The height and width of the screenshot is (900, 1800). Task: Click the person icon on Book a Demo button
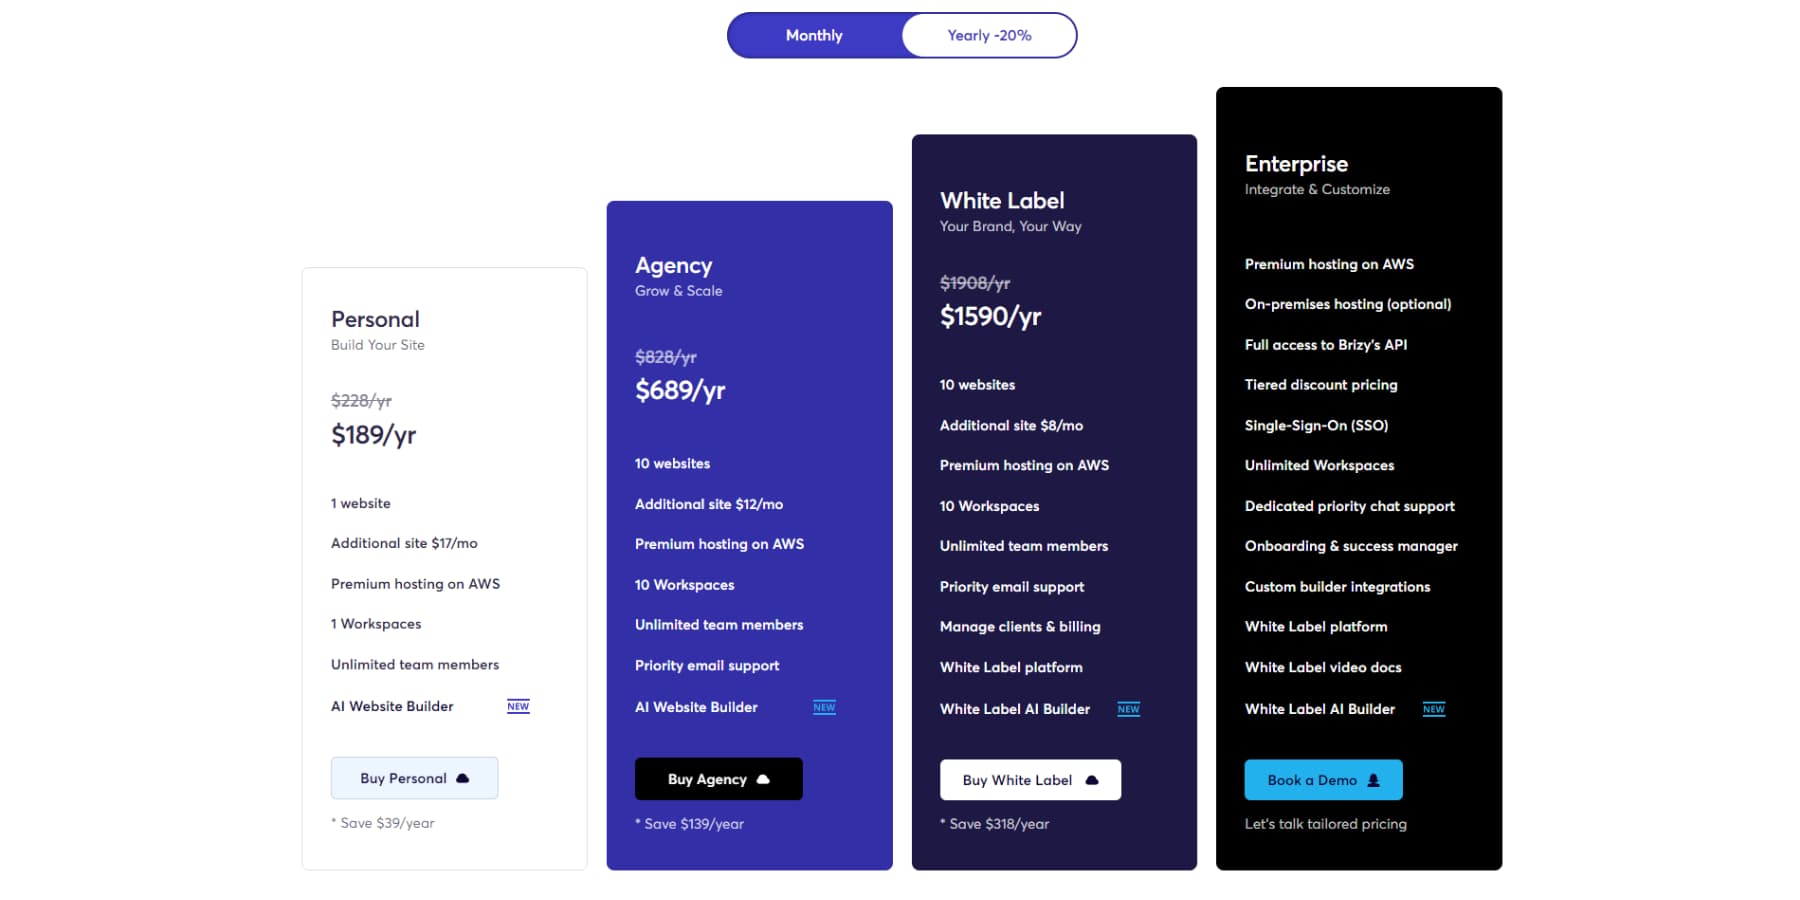[x=1374, y=780]
